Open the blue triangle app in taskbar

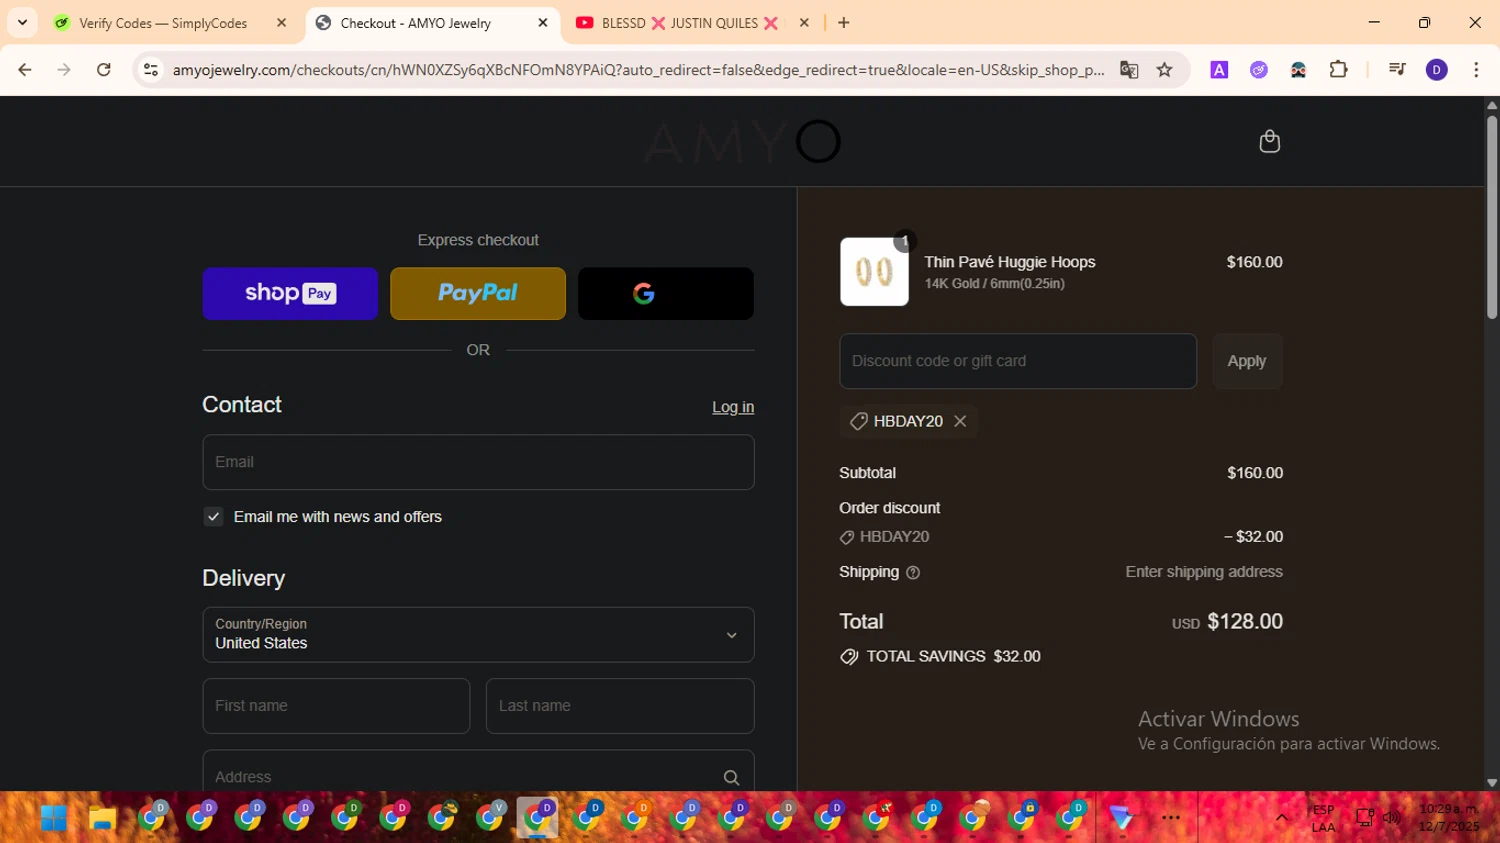coord(1121,818)
